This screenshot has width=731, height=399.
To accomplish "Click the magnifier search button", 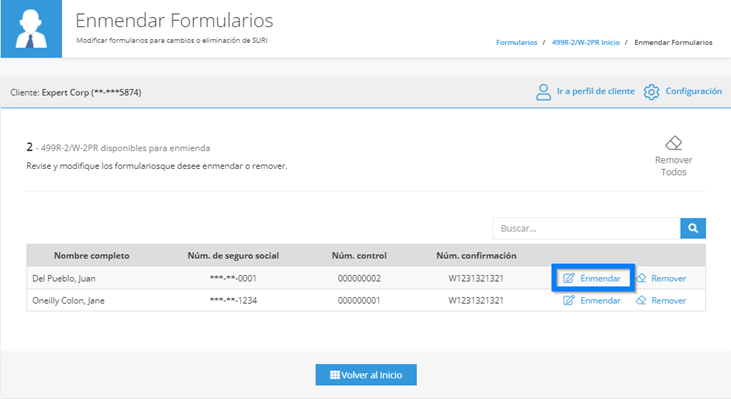I will pos(693,228).
